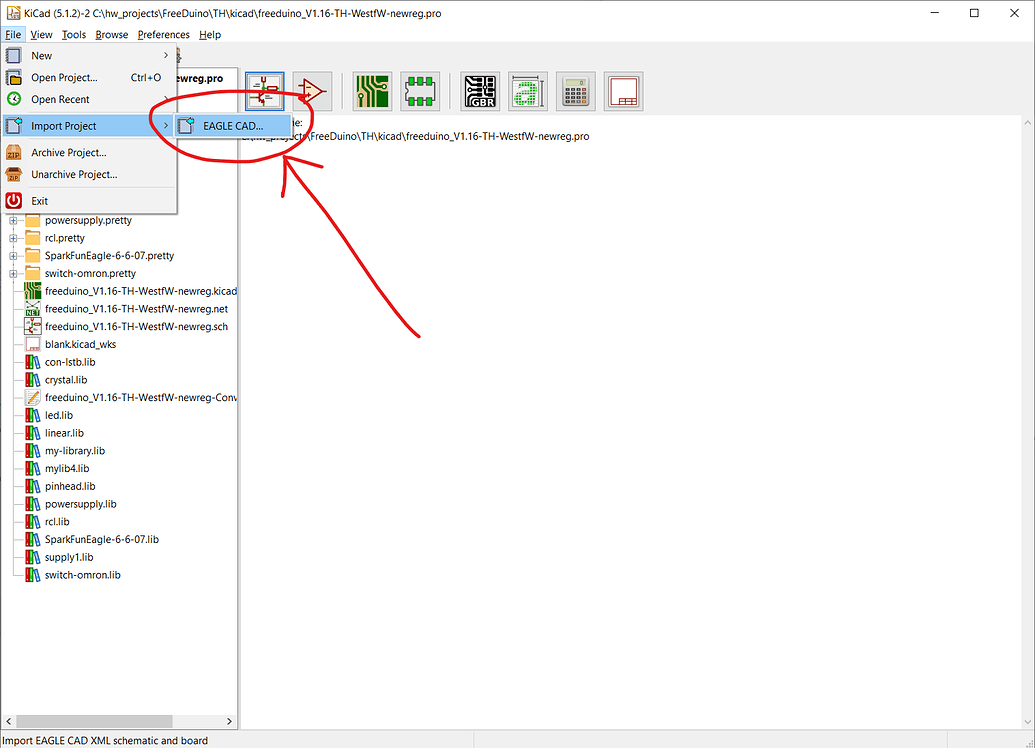
Task: Open GerbView to view gerber files
Action: pos(480,91)
